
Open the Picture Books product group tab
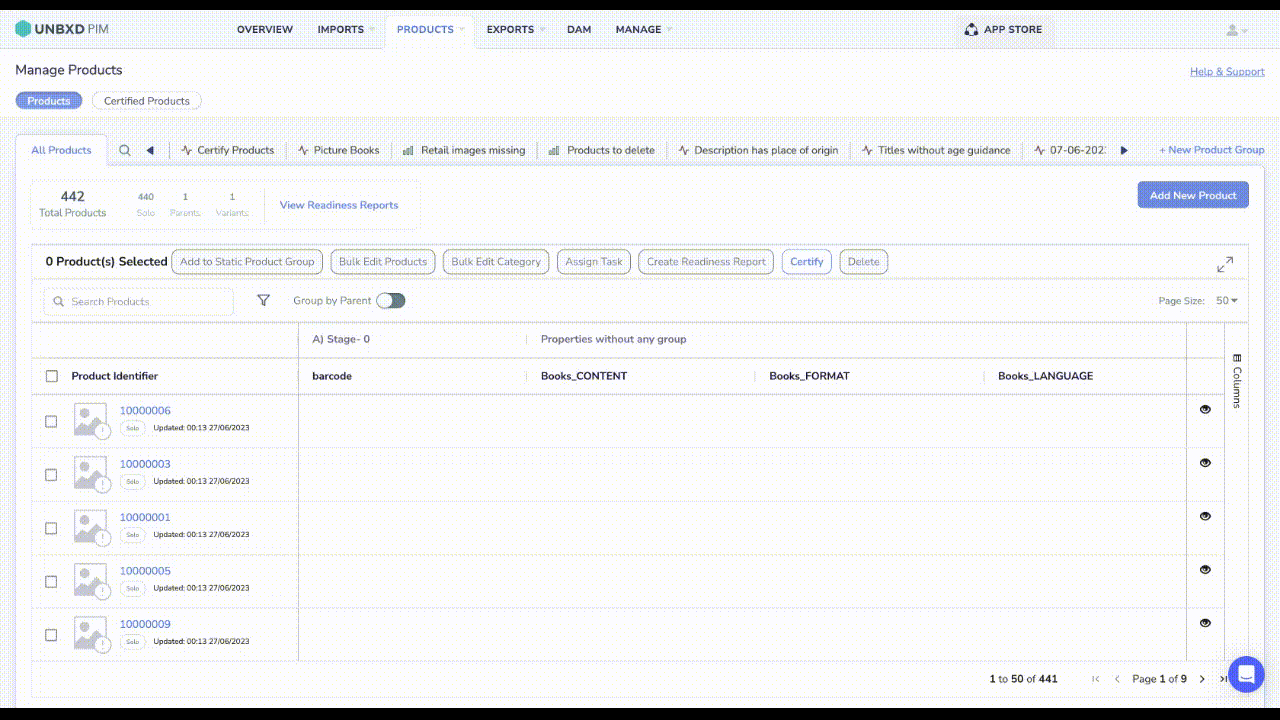(339, 151)
